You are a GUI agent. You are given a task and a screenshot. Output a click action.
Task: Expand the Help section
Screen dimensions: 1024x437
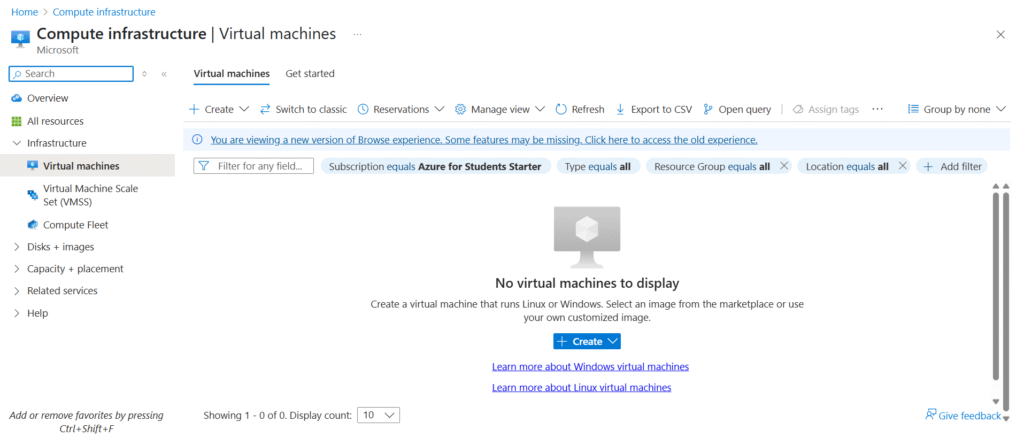tap(17, 314)
